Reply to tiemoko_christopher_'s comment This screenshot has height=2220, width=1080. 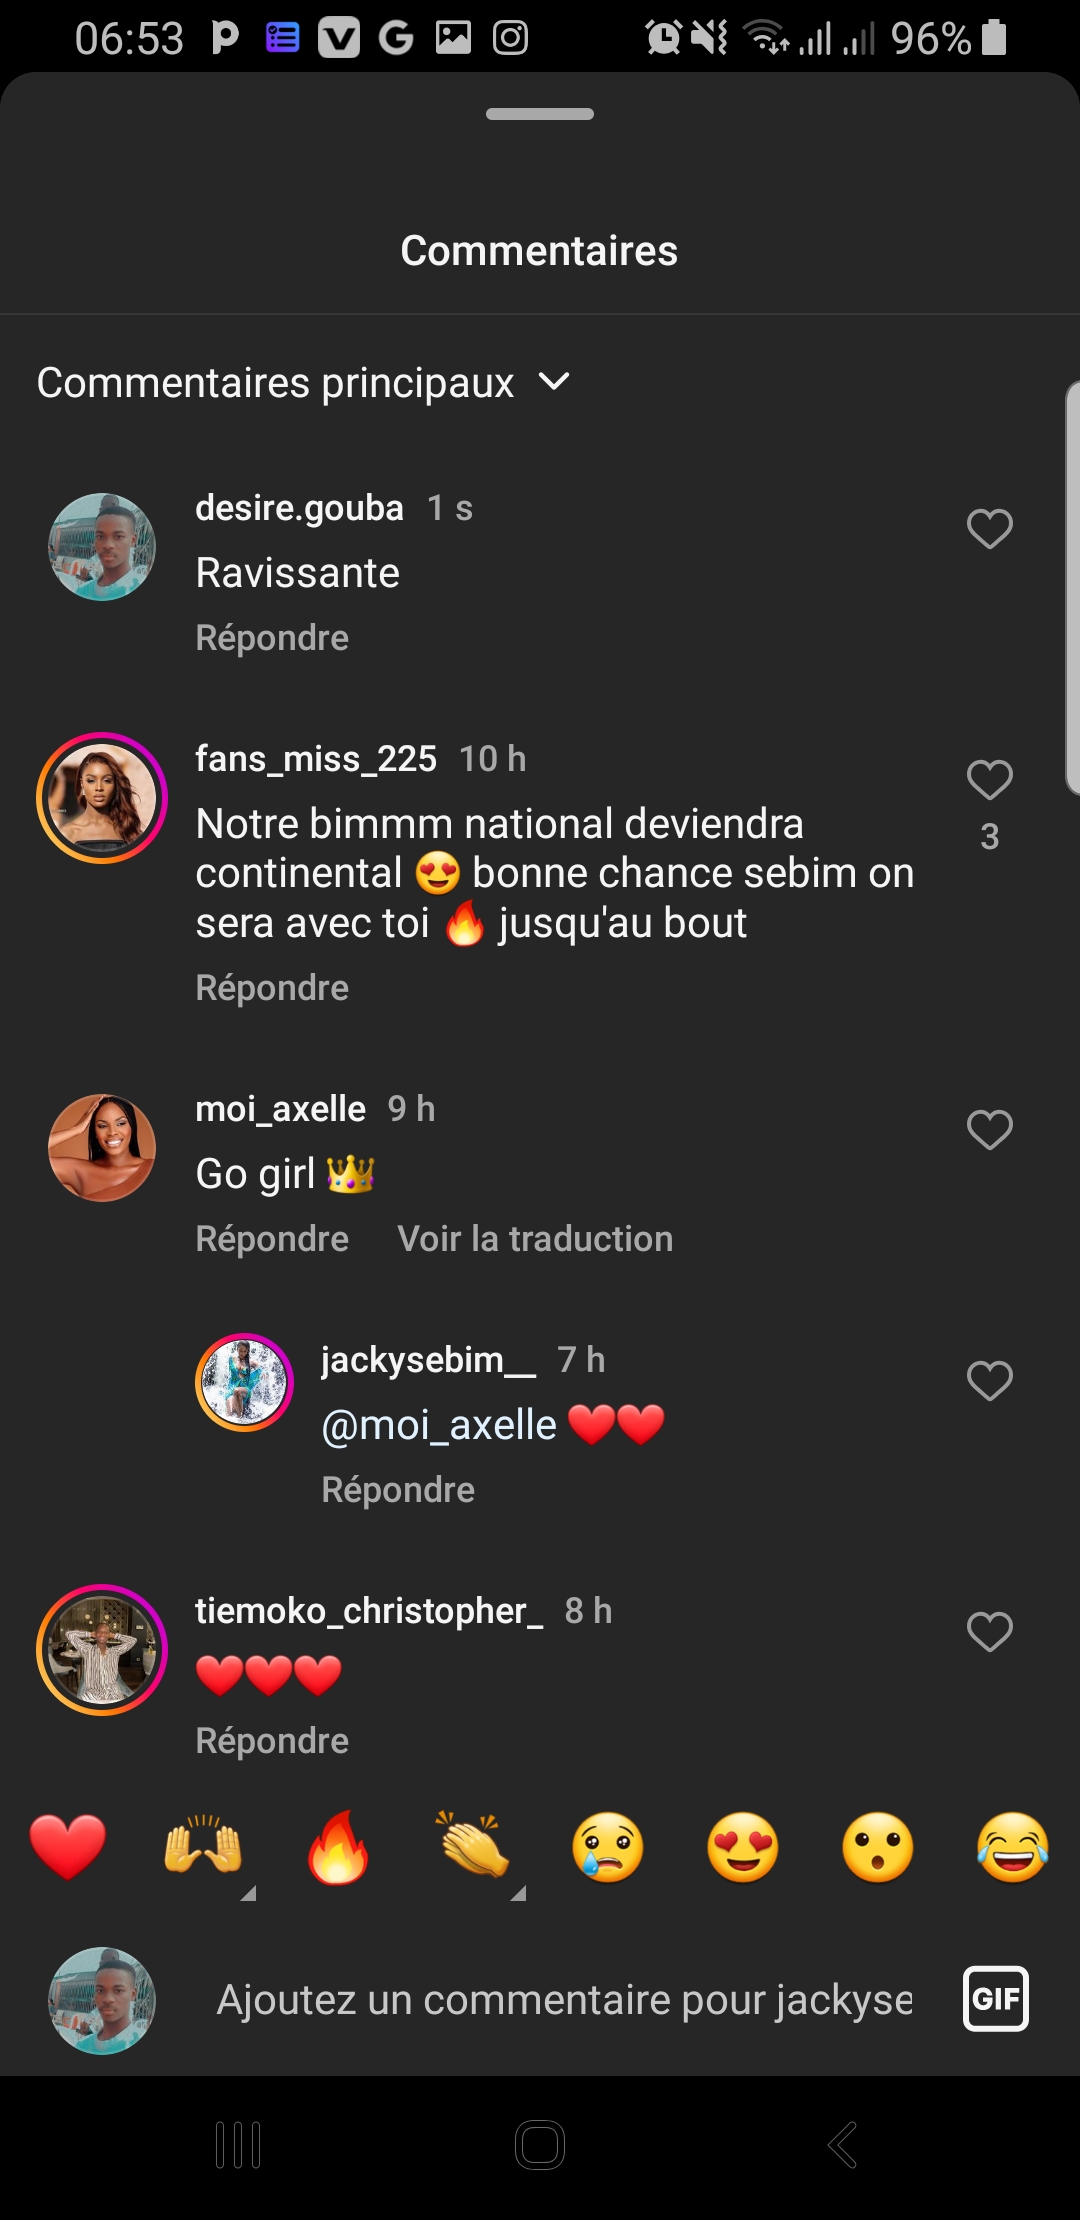click(x=272, y=1741)
